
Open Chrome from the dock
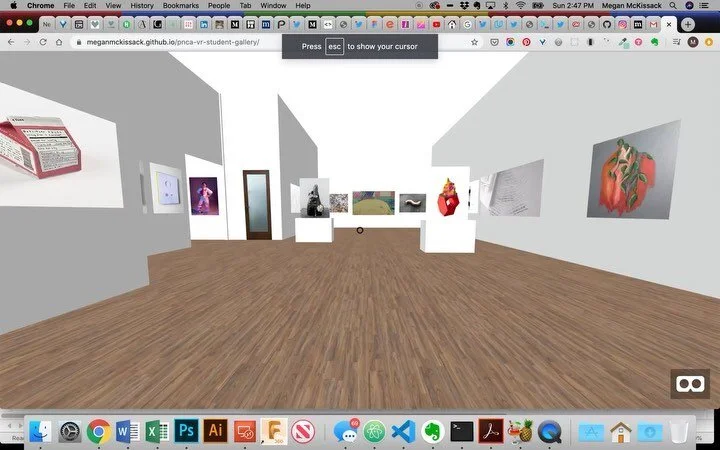pyautogui.click(x=99, y=432)
